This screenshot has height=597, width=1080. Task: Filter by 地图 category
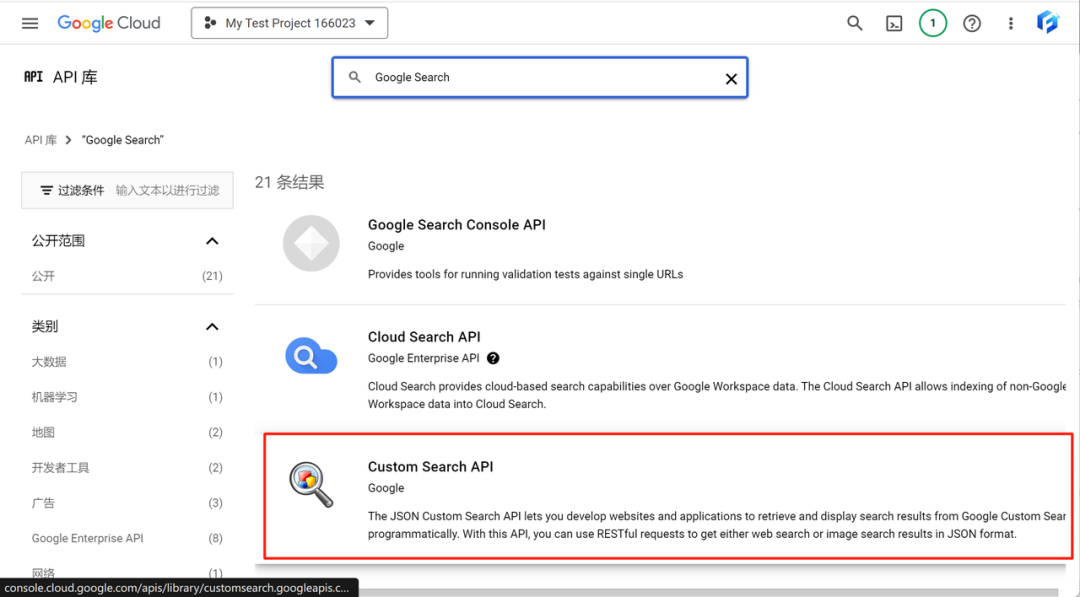pyautogui.click(x=127, y=432)
